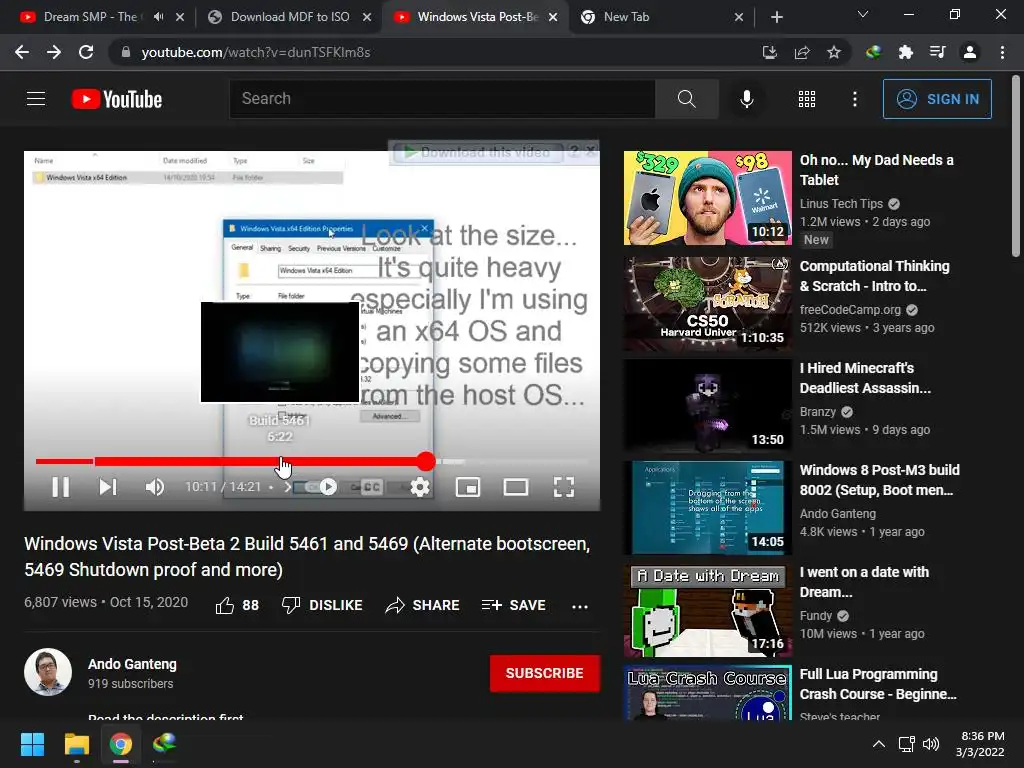Toggle closed captions in player

click(x=371, y=487)
